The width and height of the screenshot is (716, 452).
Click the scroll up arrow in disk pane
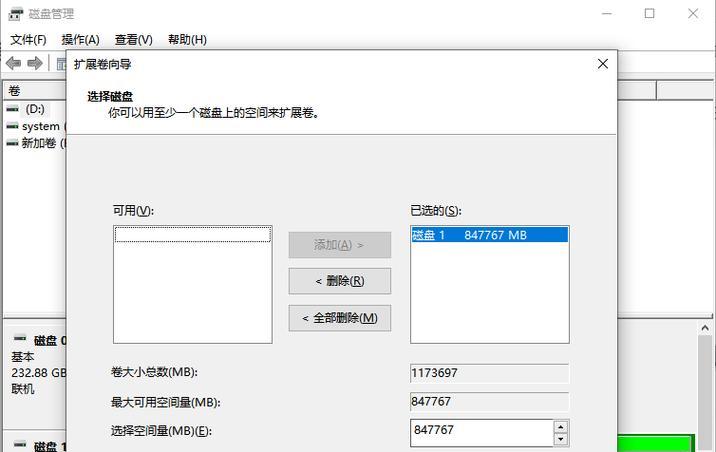[705, 328]
